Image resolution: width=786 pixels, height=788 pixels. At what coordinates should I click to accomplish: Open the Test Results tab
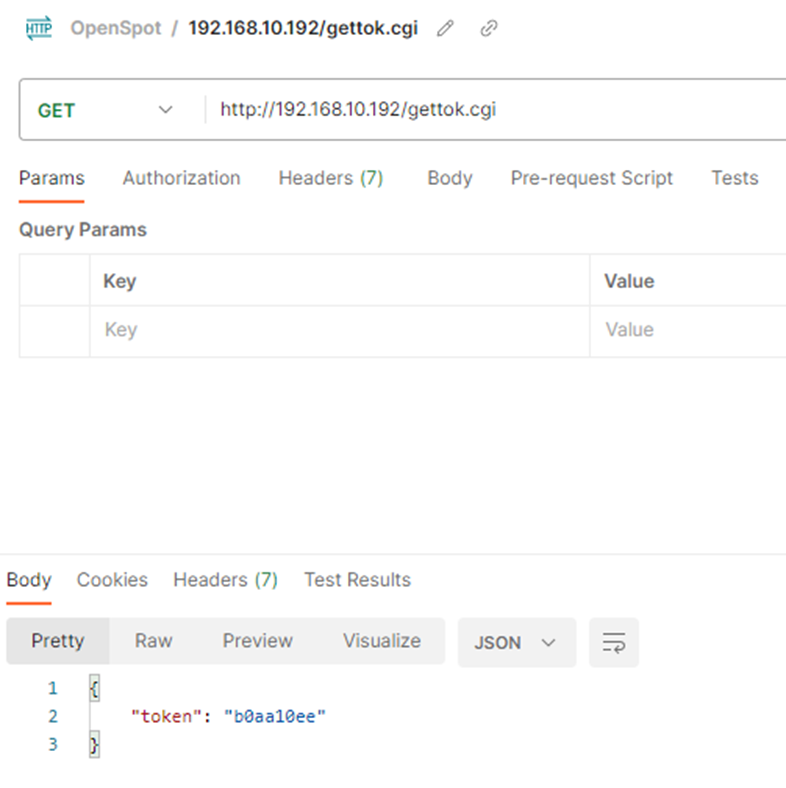pyautogui.click(x=357, y=580)
